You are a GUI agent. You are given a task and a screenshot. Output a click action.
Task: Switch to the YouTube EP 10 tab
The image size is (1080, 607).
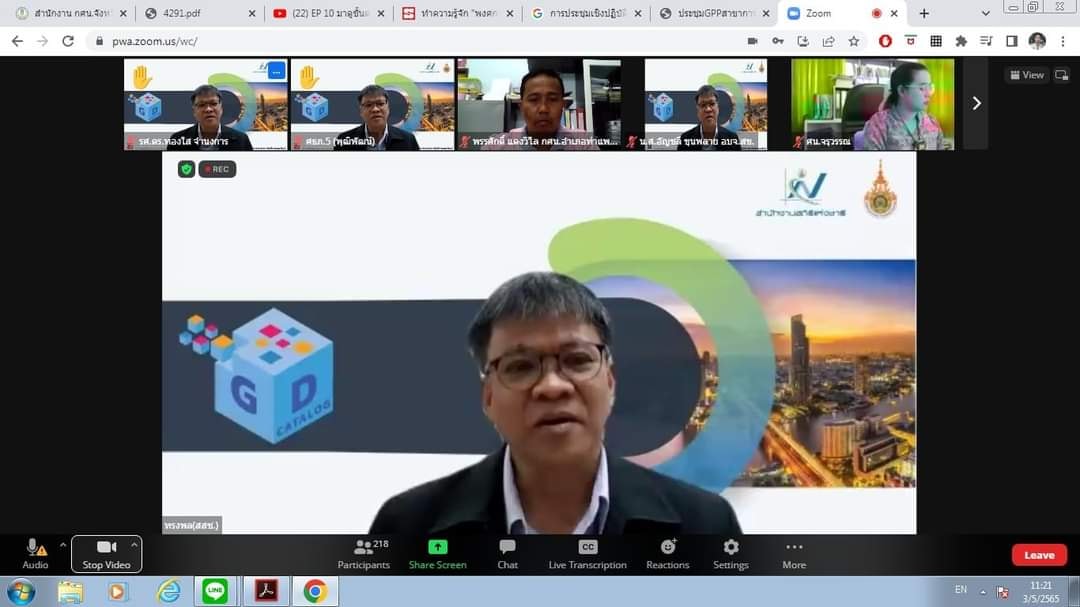[x=321, y=14]
